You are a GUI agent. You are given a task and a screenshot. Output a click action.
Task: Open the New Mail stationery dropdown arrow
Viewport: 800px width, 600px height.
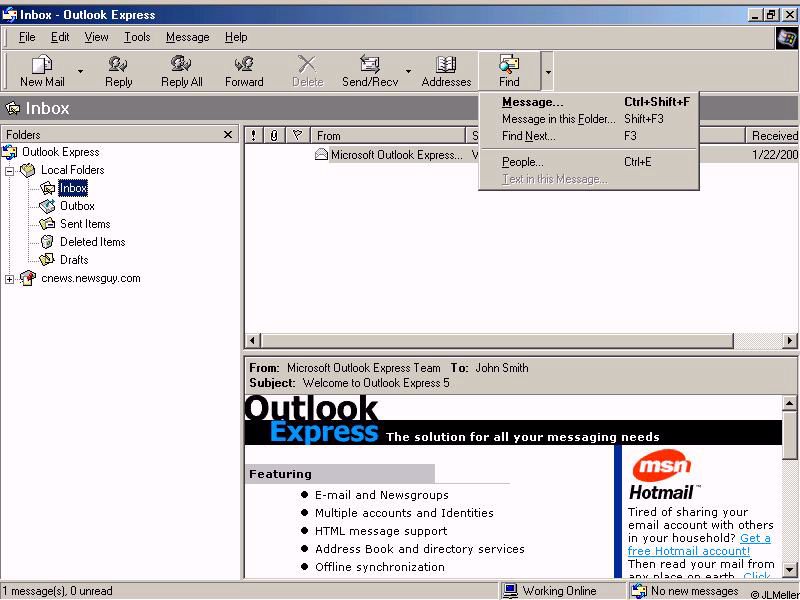pyautogui.click(x=81, y=72)
